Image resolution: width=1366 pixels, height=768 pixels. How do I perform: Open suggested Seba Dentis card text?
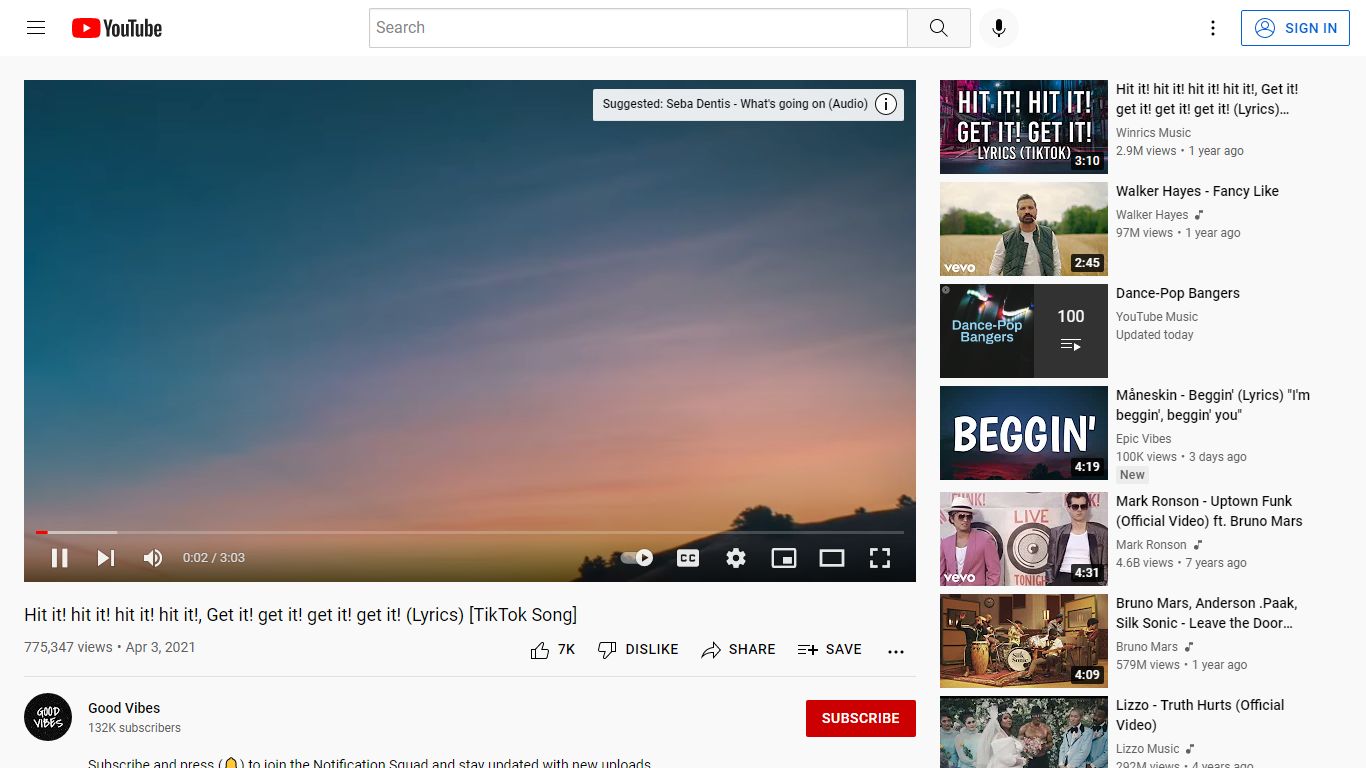click(735, 104)
